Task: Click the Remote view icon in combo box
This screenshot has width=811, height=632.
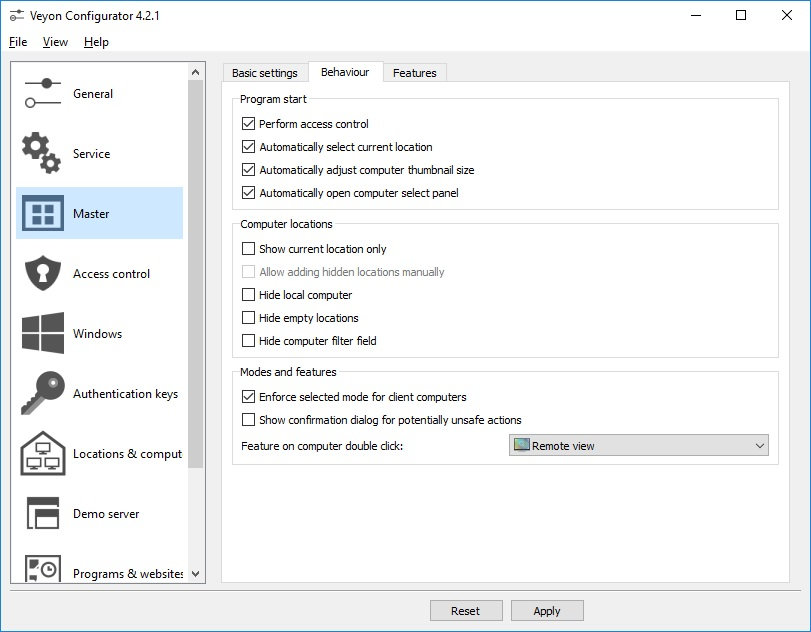Action: tap(521, 445)
